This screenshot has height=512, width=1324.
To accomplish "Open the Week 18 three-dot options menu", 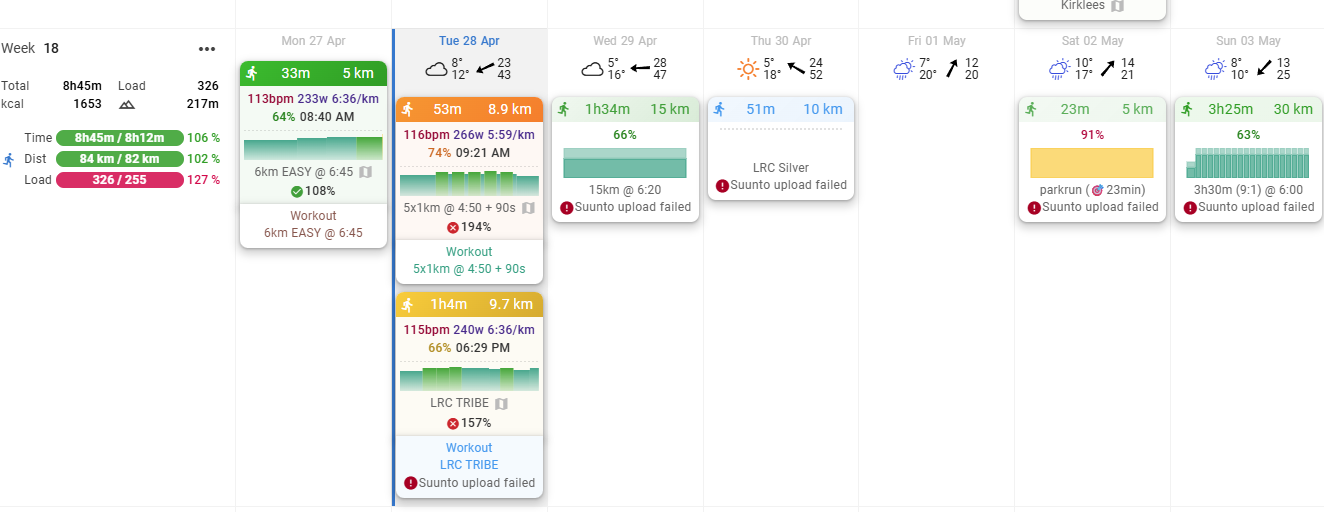I will coord(207,49).
